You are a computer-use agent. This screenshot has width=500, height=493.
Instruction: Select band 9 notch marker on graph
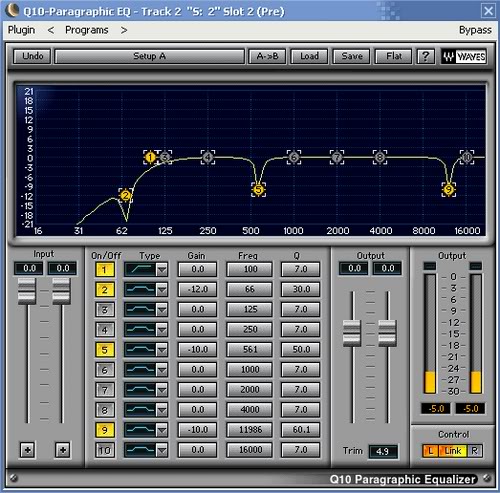click(449, 190)
